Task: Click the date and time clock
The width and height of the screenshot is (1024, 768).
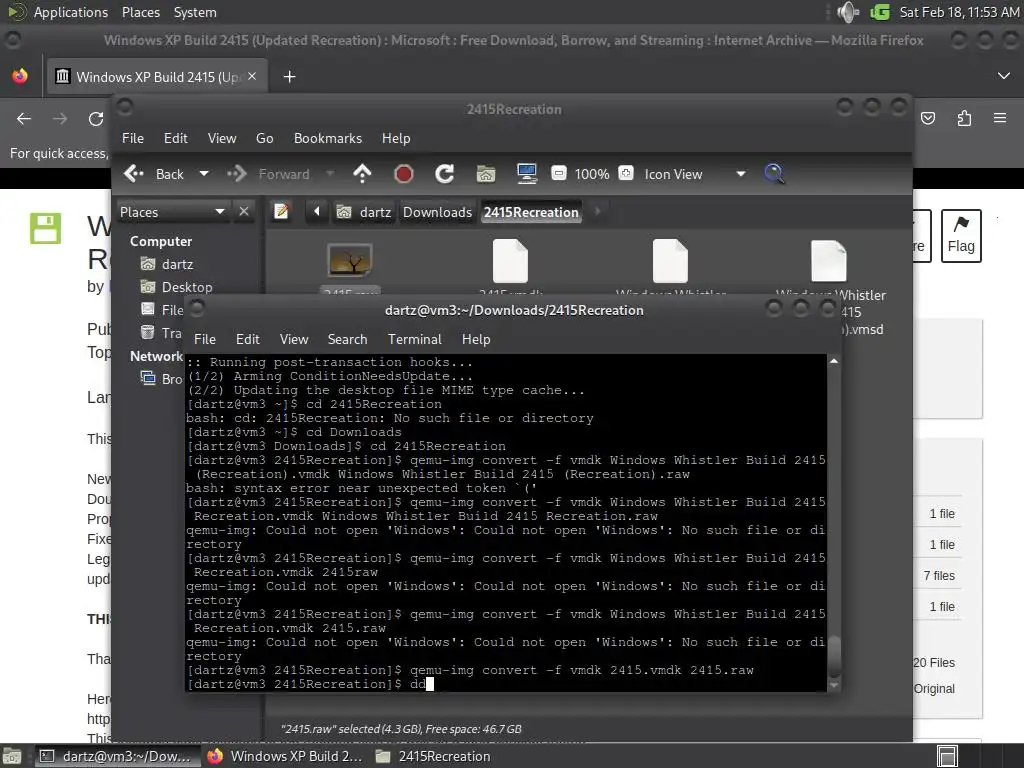Action: [x=959, y=12]
